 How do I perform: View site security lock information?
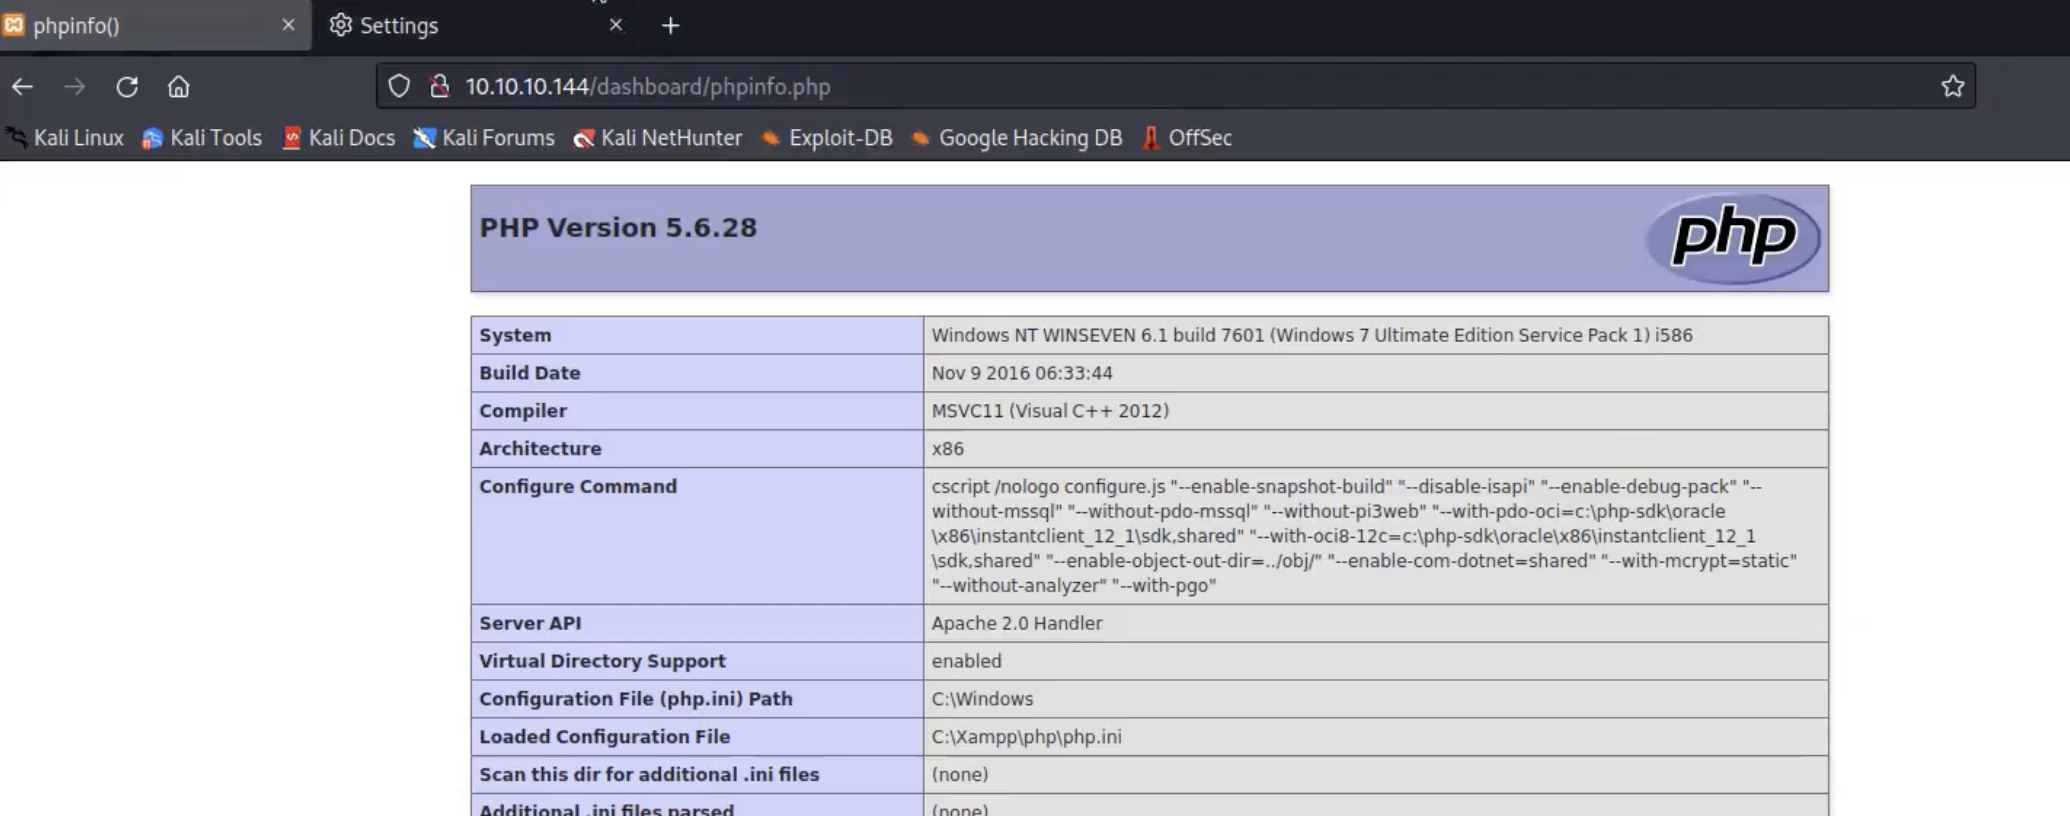[439, 87]
